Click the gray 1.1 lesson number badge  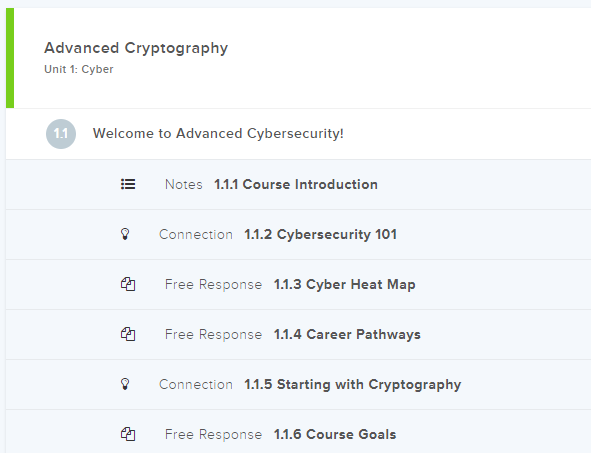coord(61,134)
